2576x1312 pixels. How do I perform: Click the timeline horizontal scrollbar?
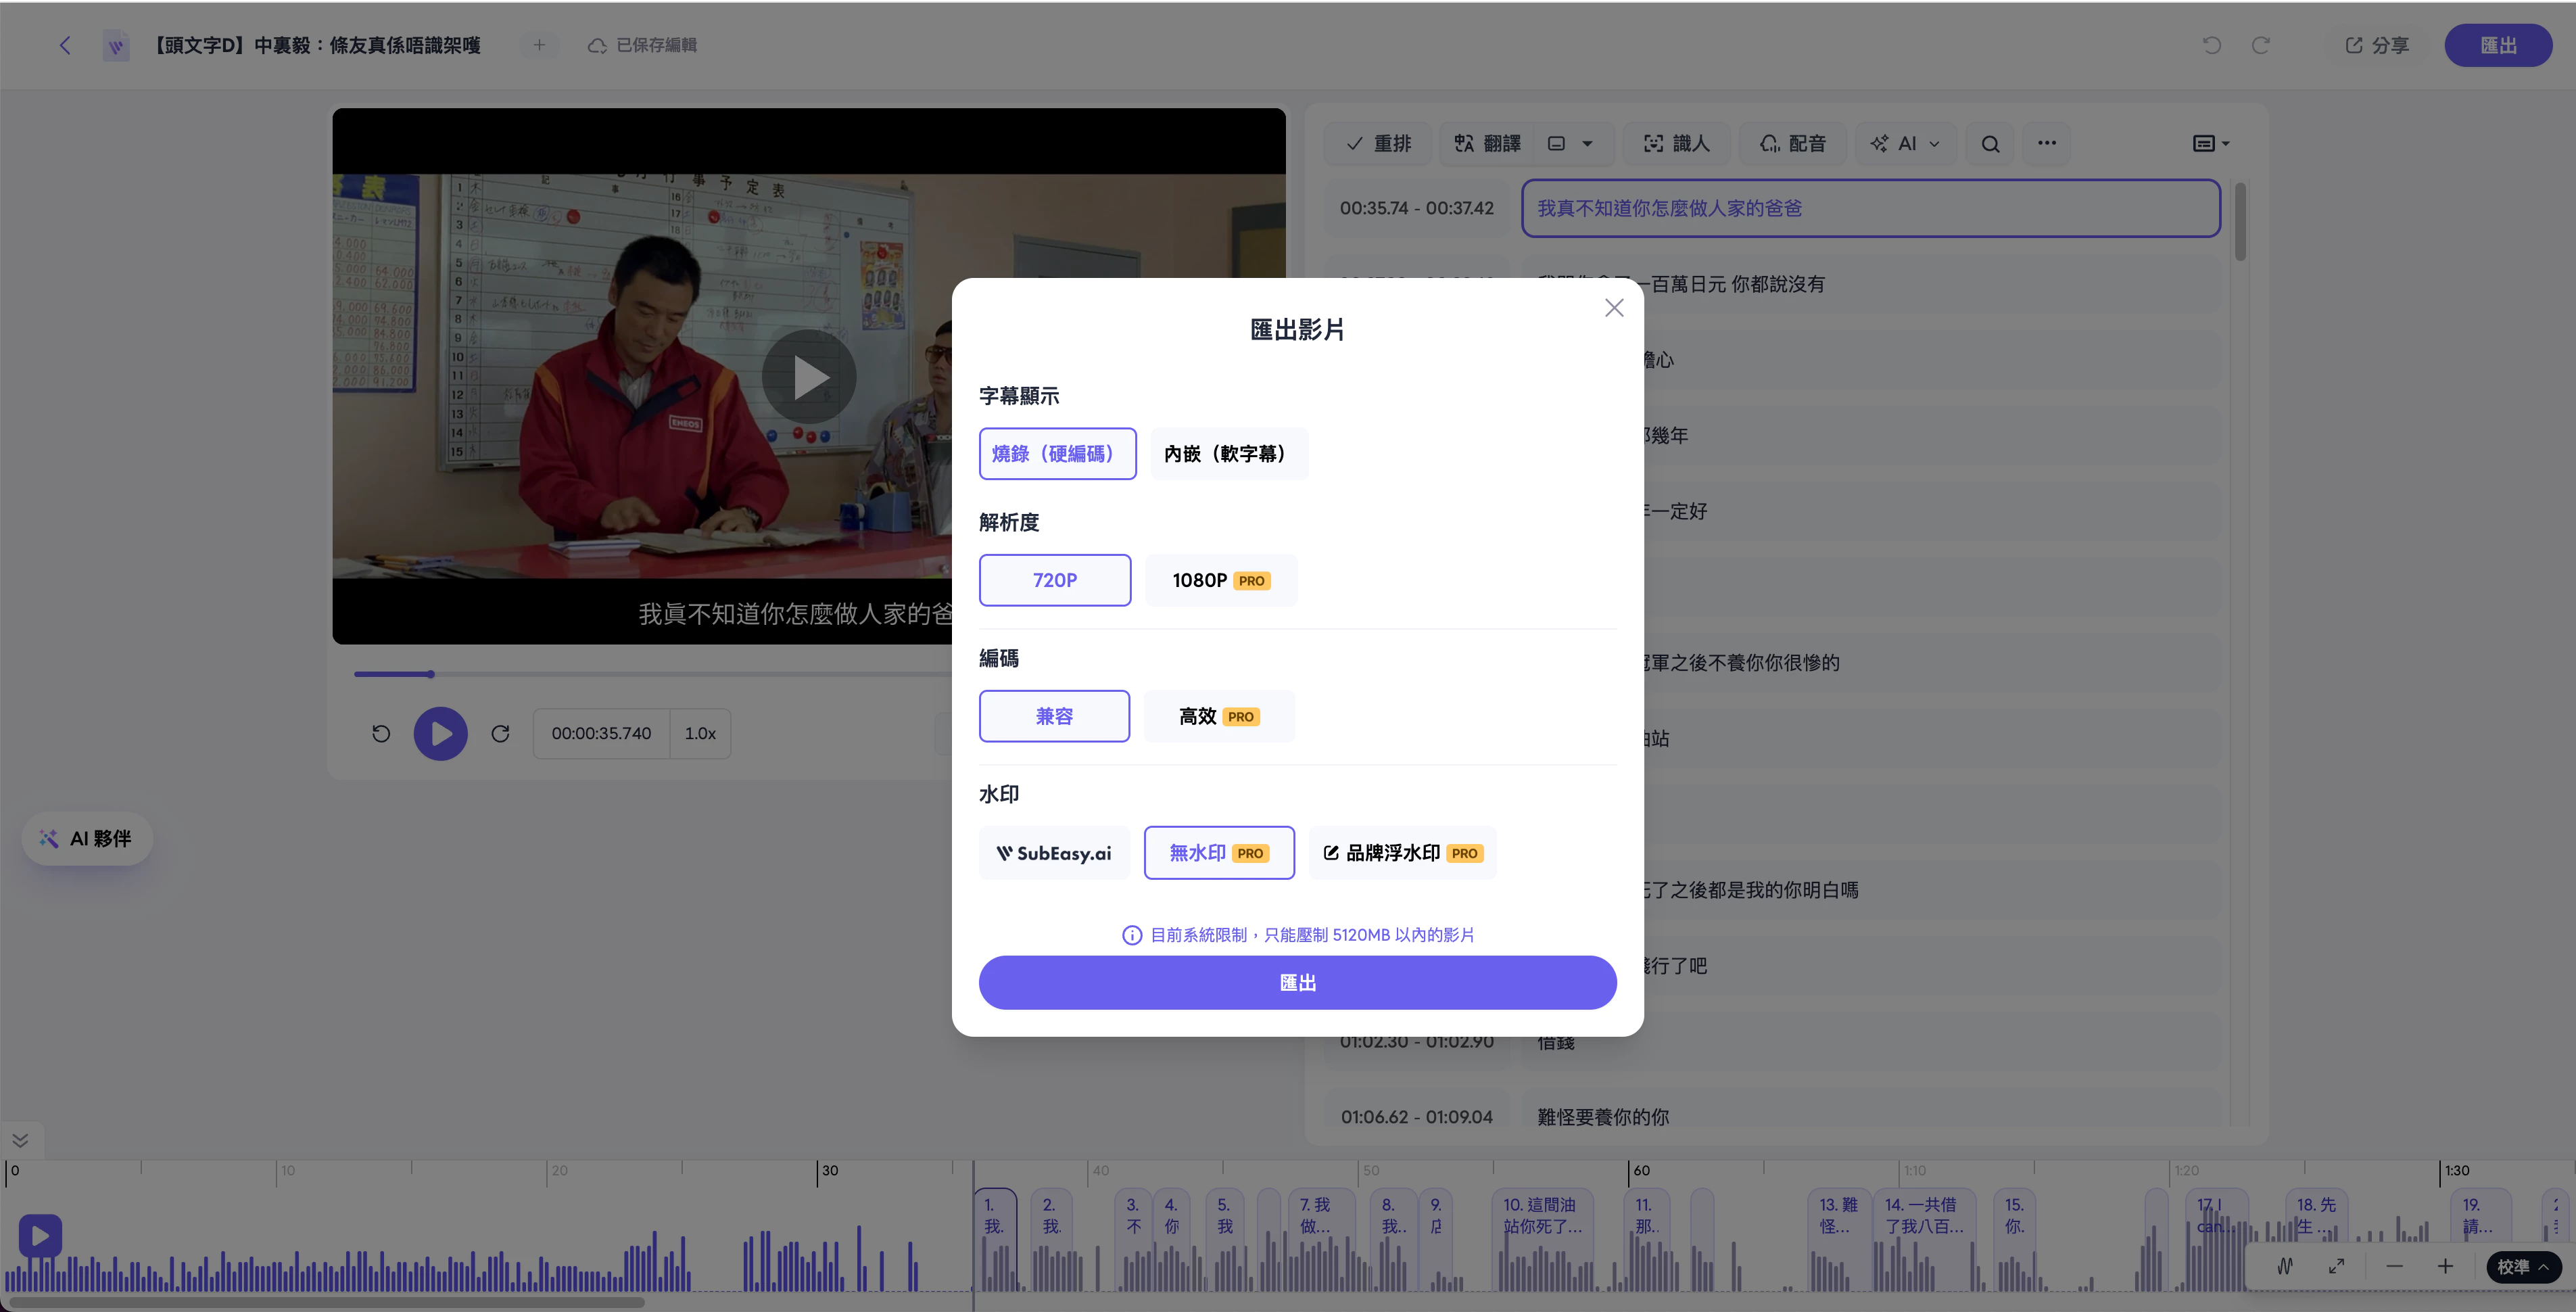(326, 1302)
